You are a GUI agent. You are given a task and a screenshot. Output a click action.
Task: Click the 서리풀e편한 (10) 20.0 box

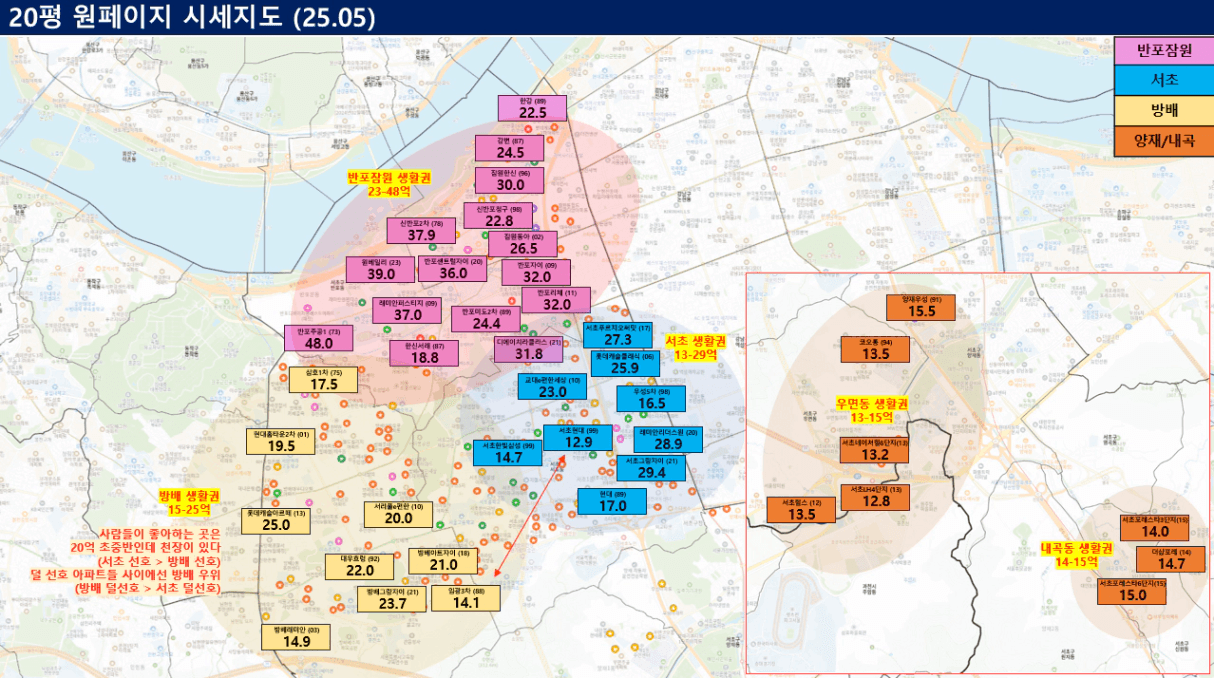point(398,513)
